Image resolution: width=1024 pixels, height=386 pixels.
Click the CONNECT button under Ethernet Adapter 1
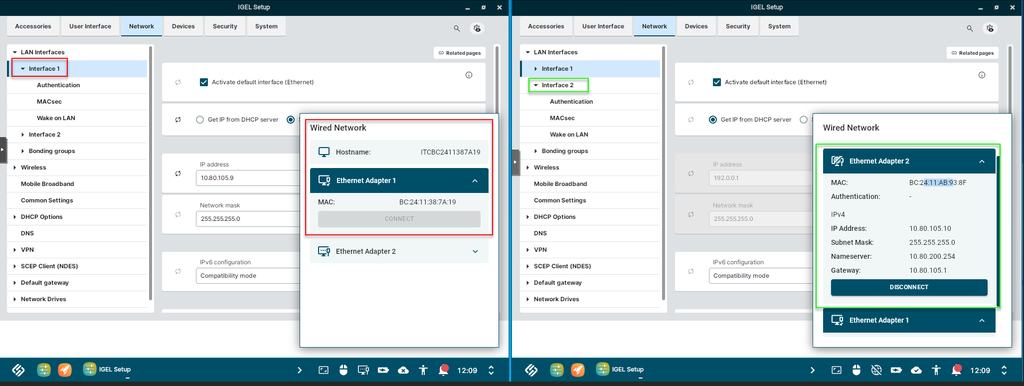pyautogui.click(x=399, y=219)
